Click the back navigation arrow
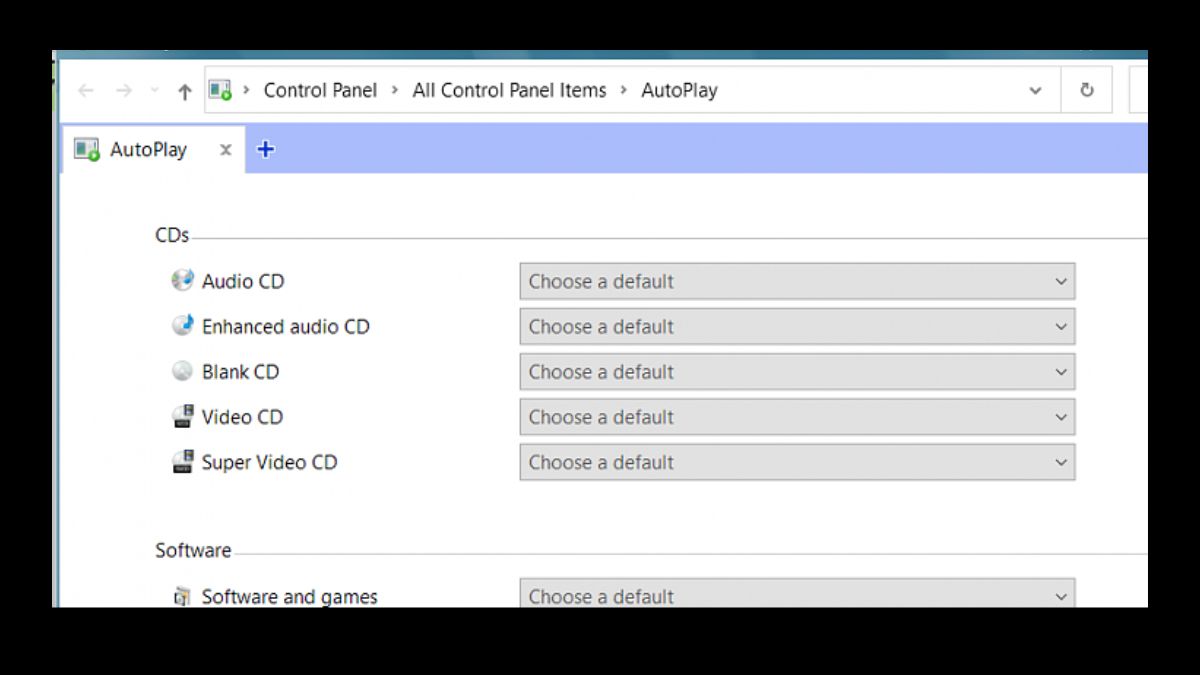Viewport: 1200px width, 675px height. 85,90
